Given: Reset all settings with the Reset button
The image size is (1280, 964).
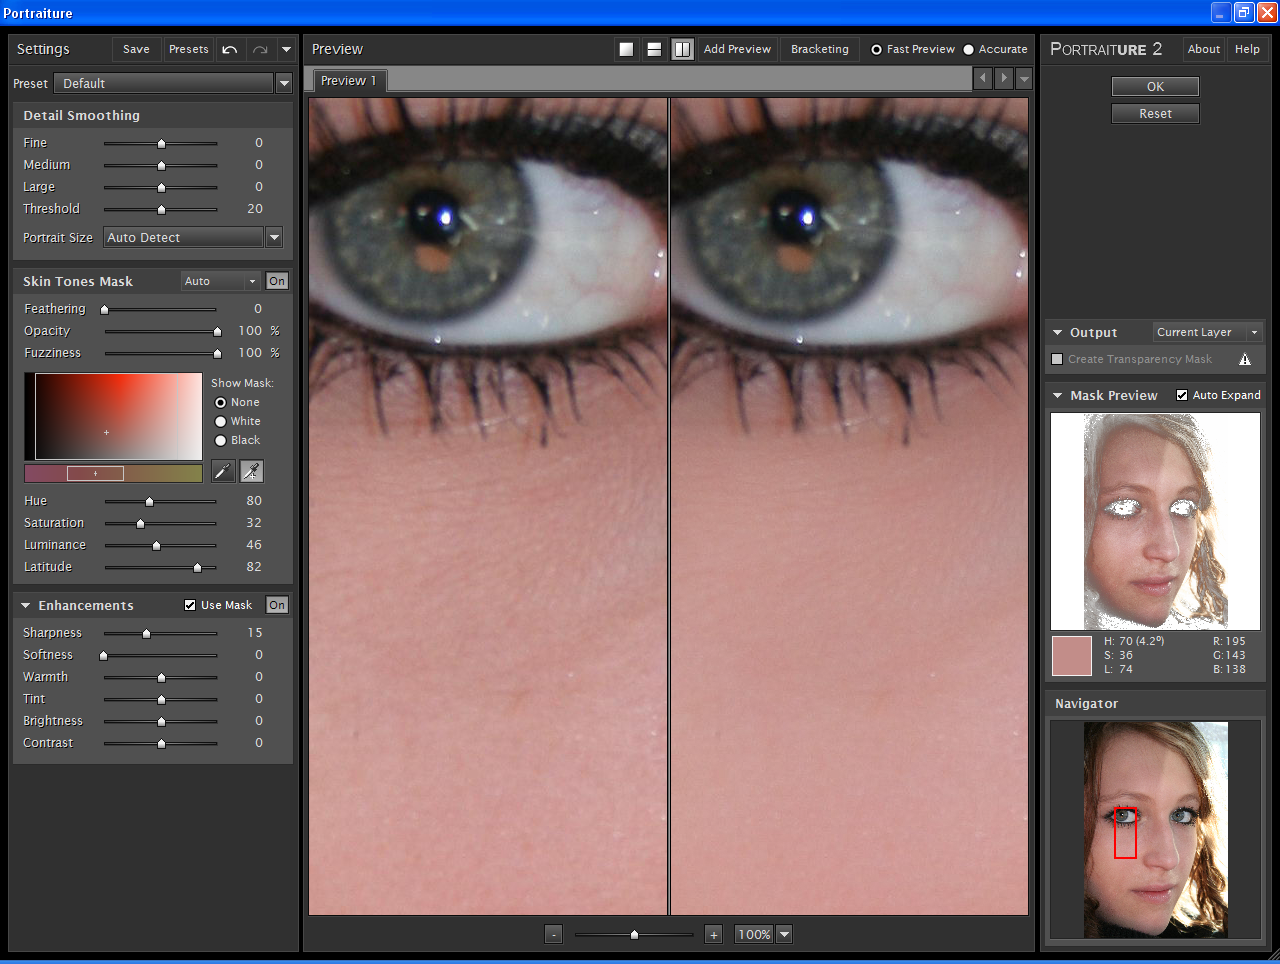Looking at the screenshot, I should [1155, 113].
